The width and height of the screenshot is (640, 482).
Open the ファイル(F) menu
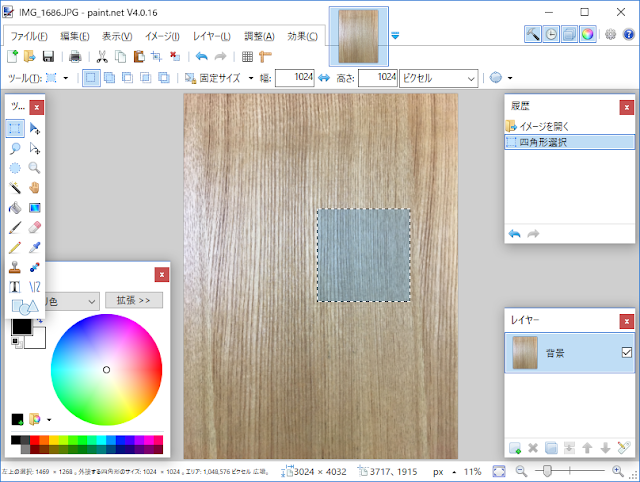tap(29, 36)
